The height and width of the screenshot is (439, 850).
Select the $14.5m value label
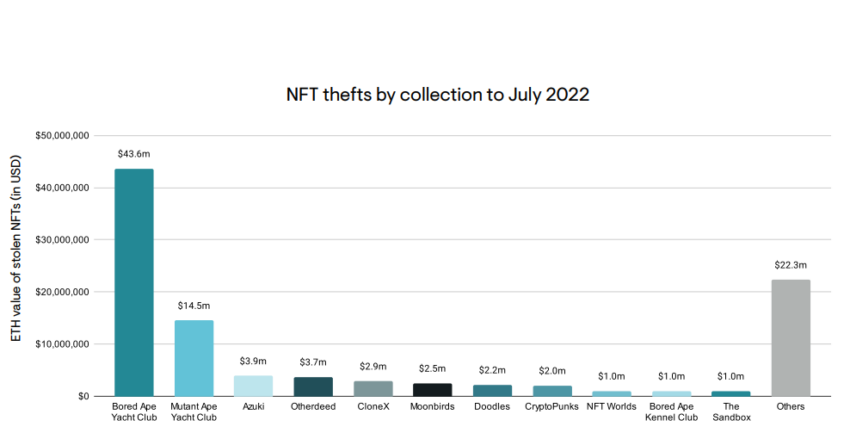(x=194, y=306)
